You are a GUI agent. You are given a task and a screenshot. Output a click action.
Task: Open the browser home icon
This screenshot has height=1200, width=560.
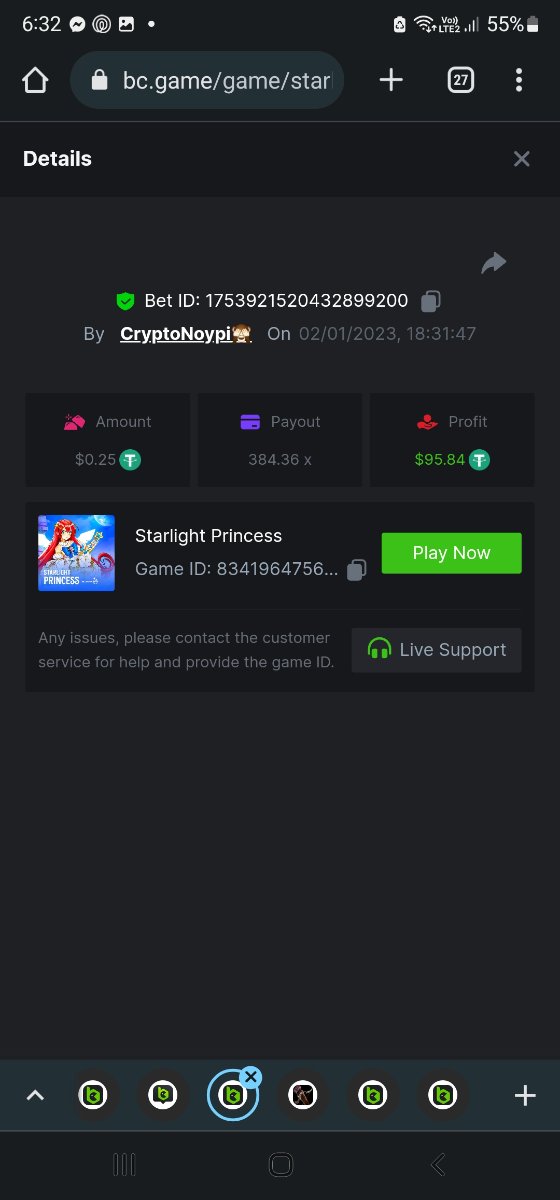coord(35,80)
